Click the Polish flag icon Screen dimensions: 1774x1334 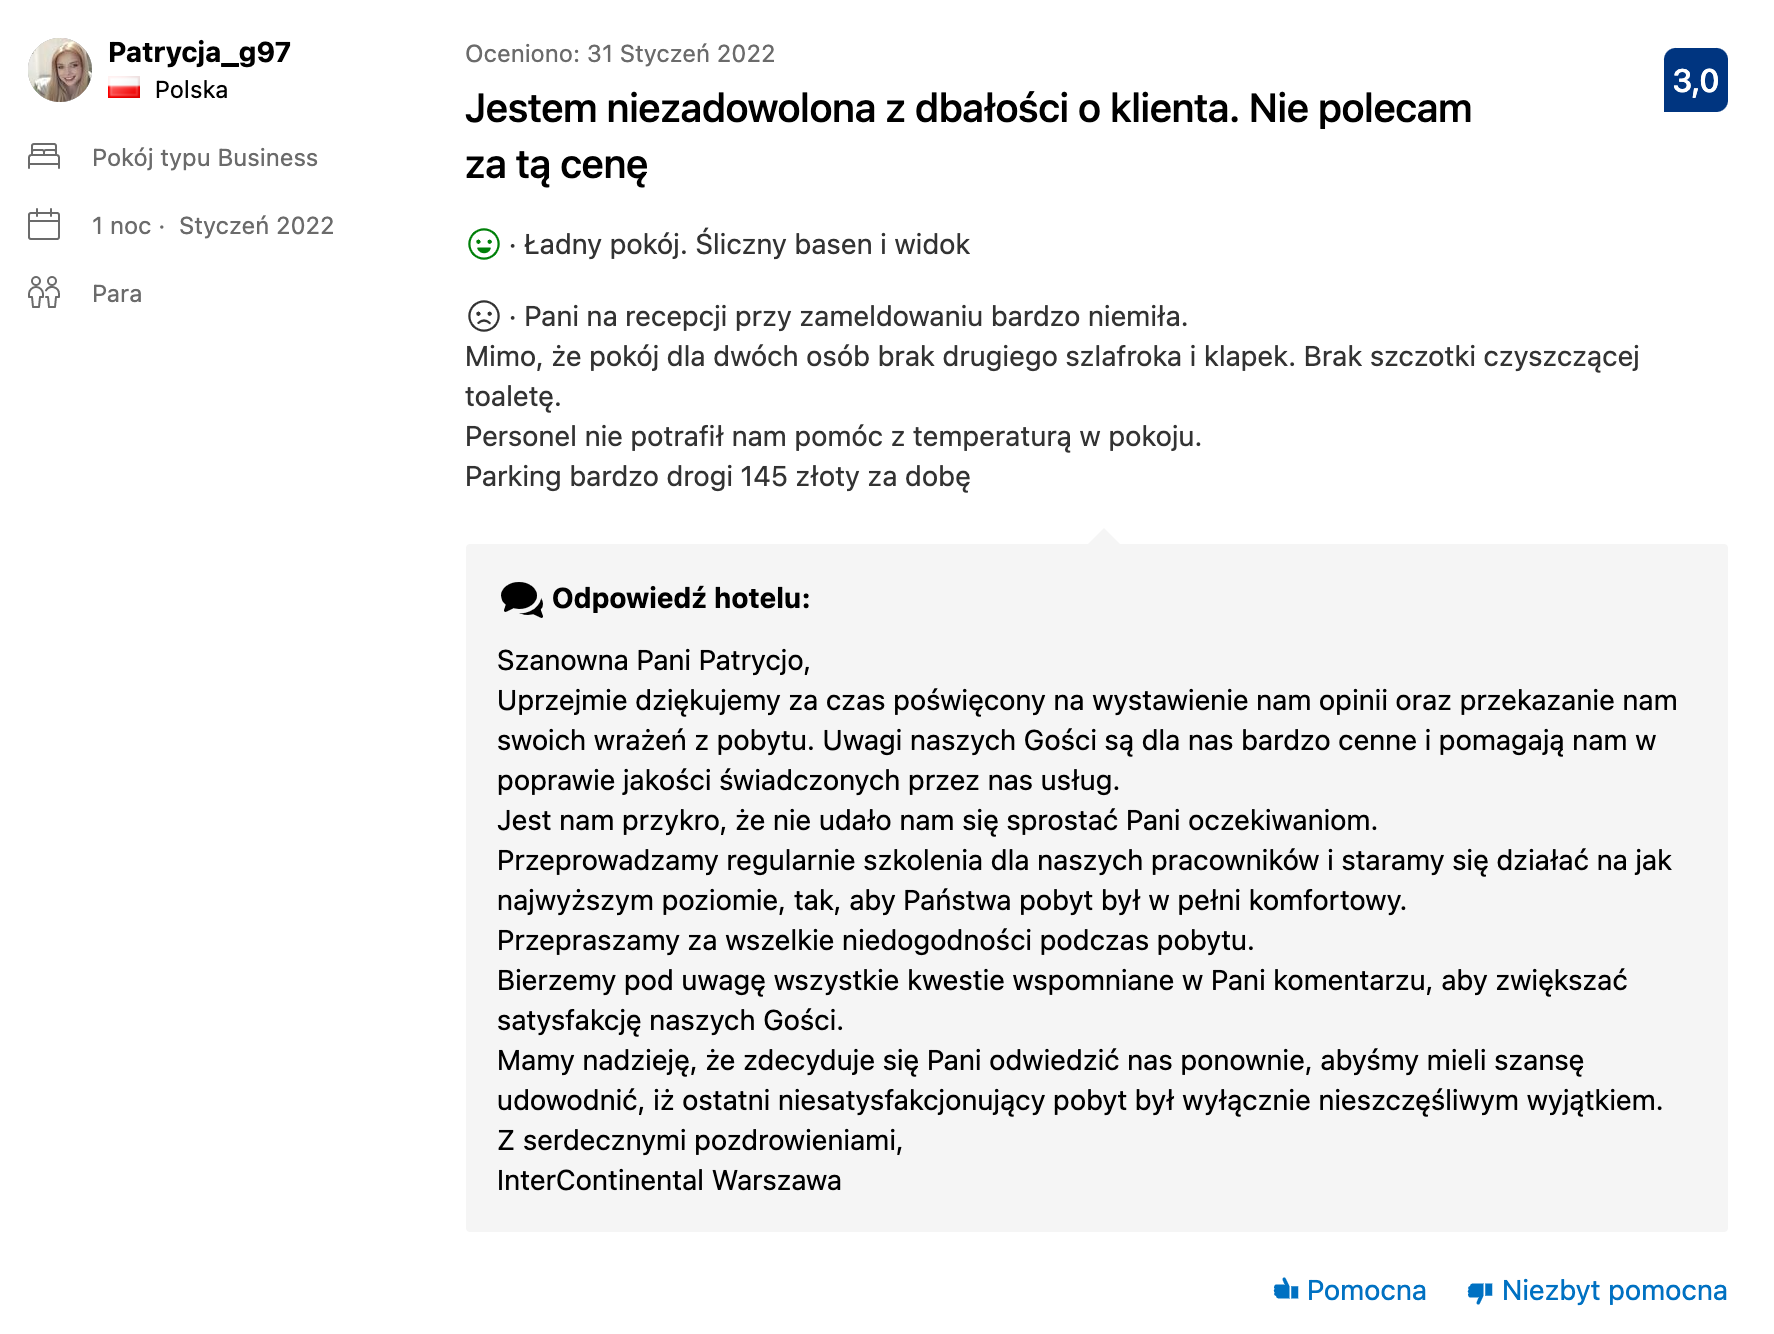(124, 89)
